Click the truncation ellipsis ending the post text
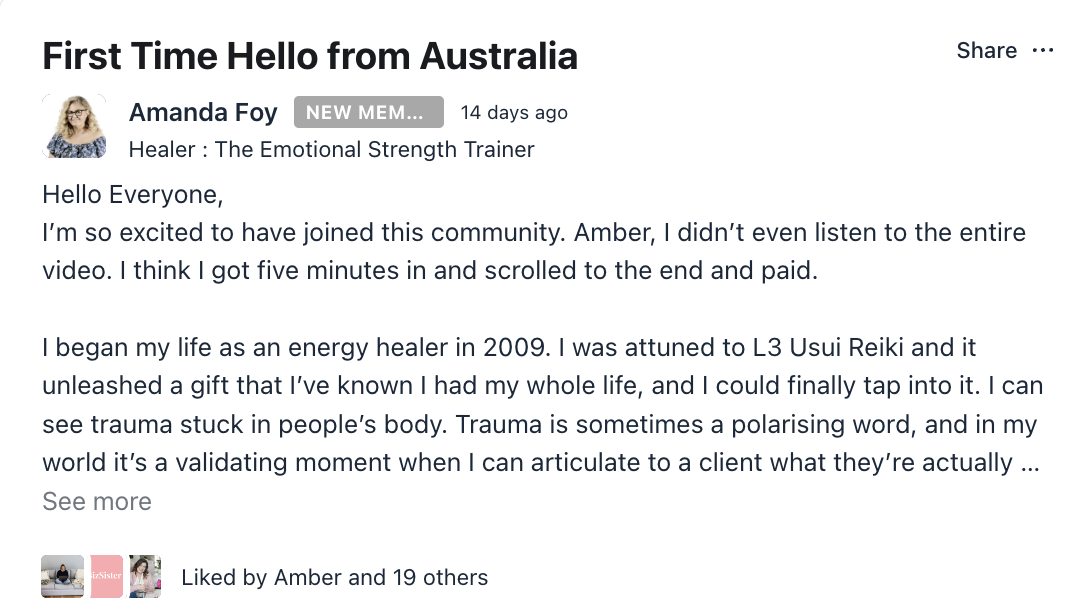 (1031, 464)
